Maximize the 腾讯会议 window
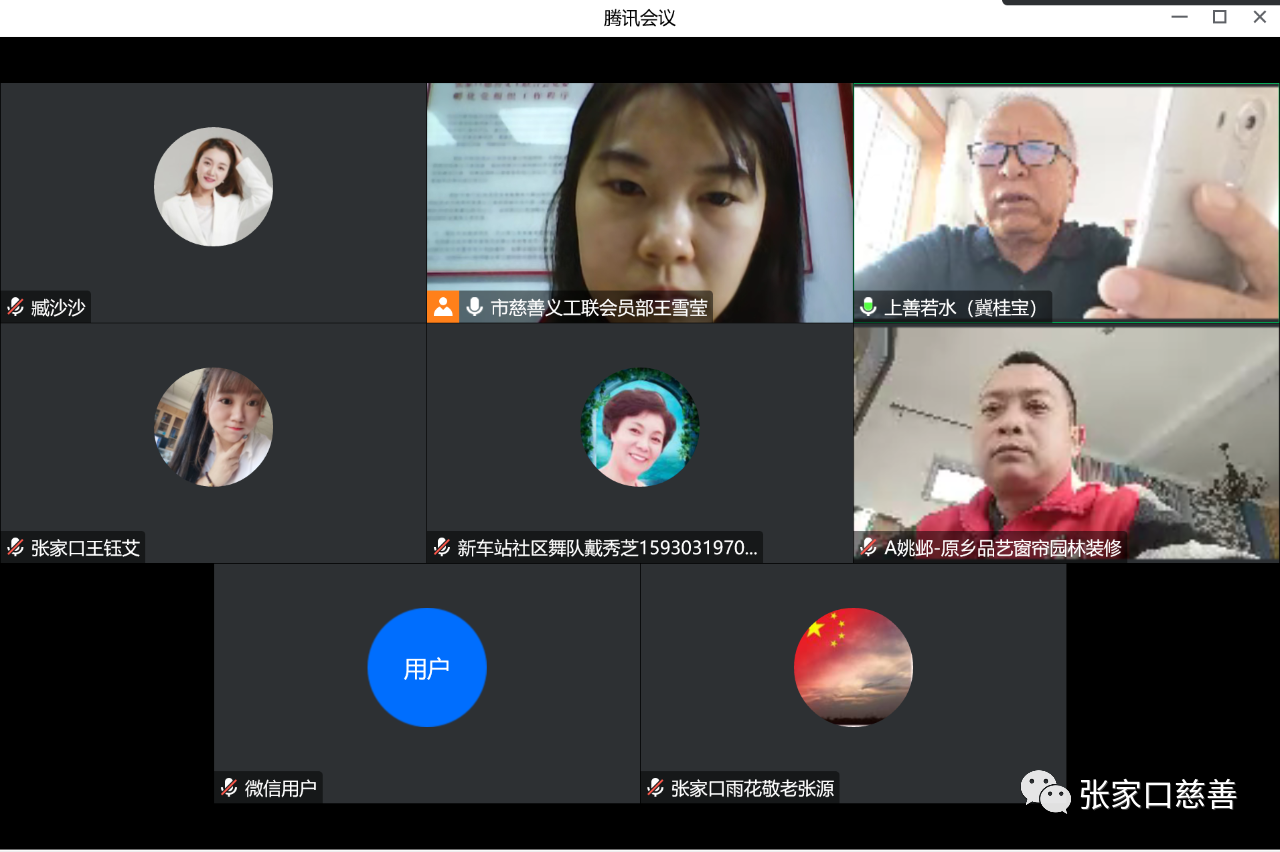 (1219, 17)
